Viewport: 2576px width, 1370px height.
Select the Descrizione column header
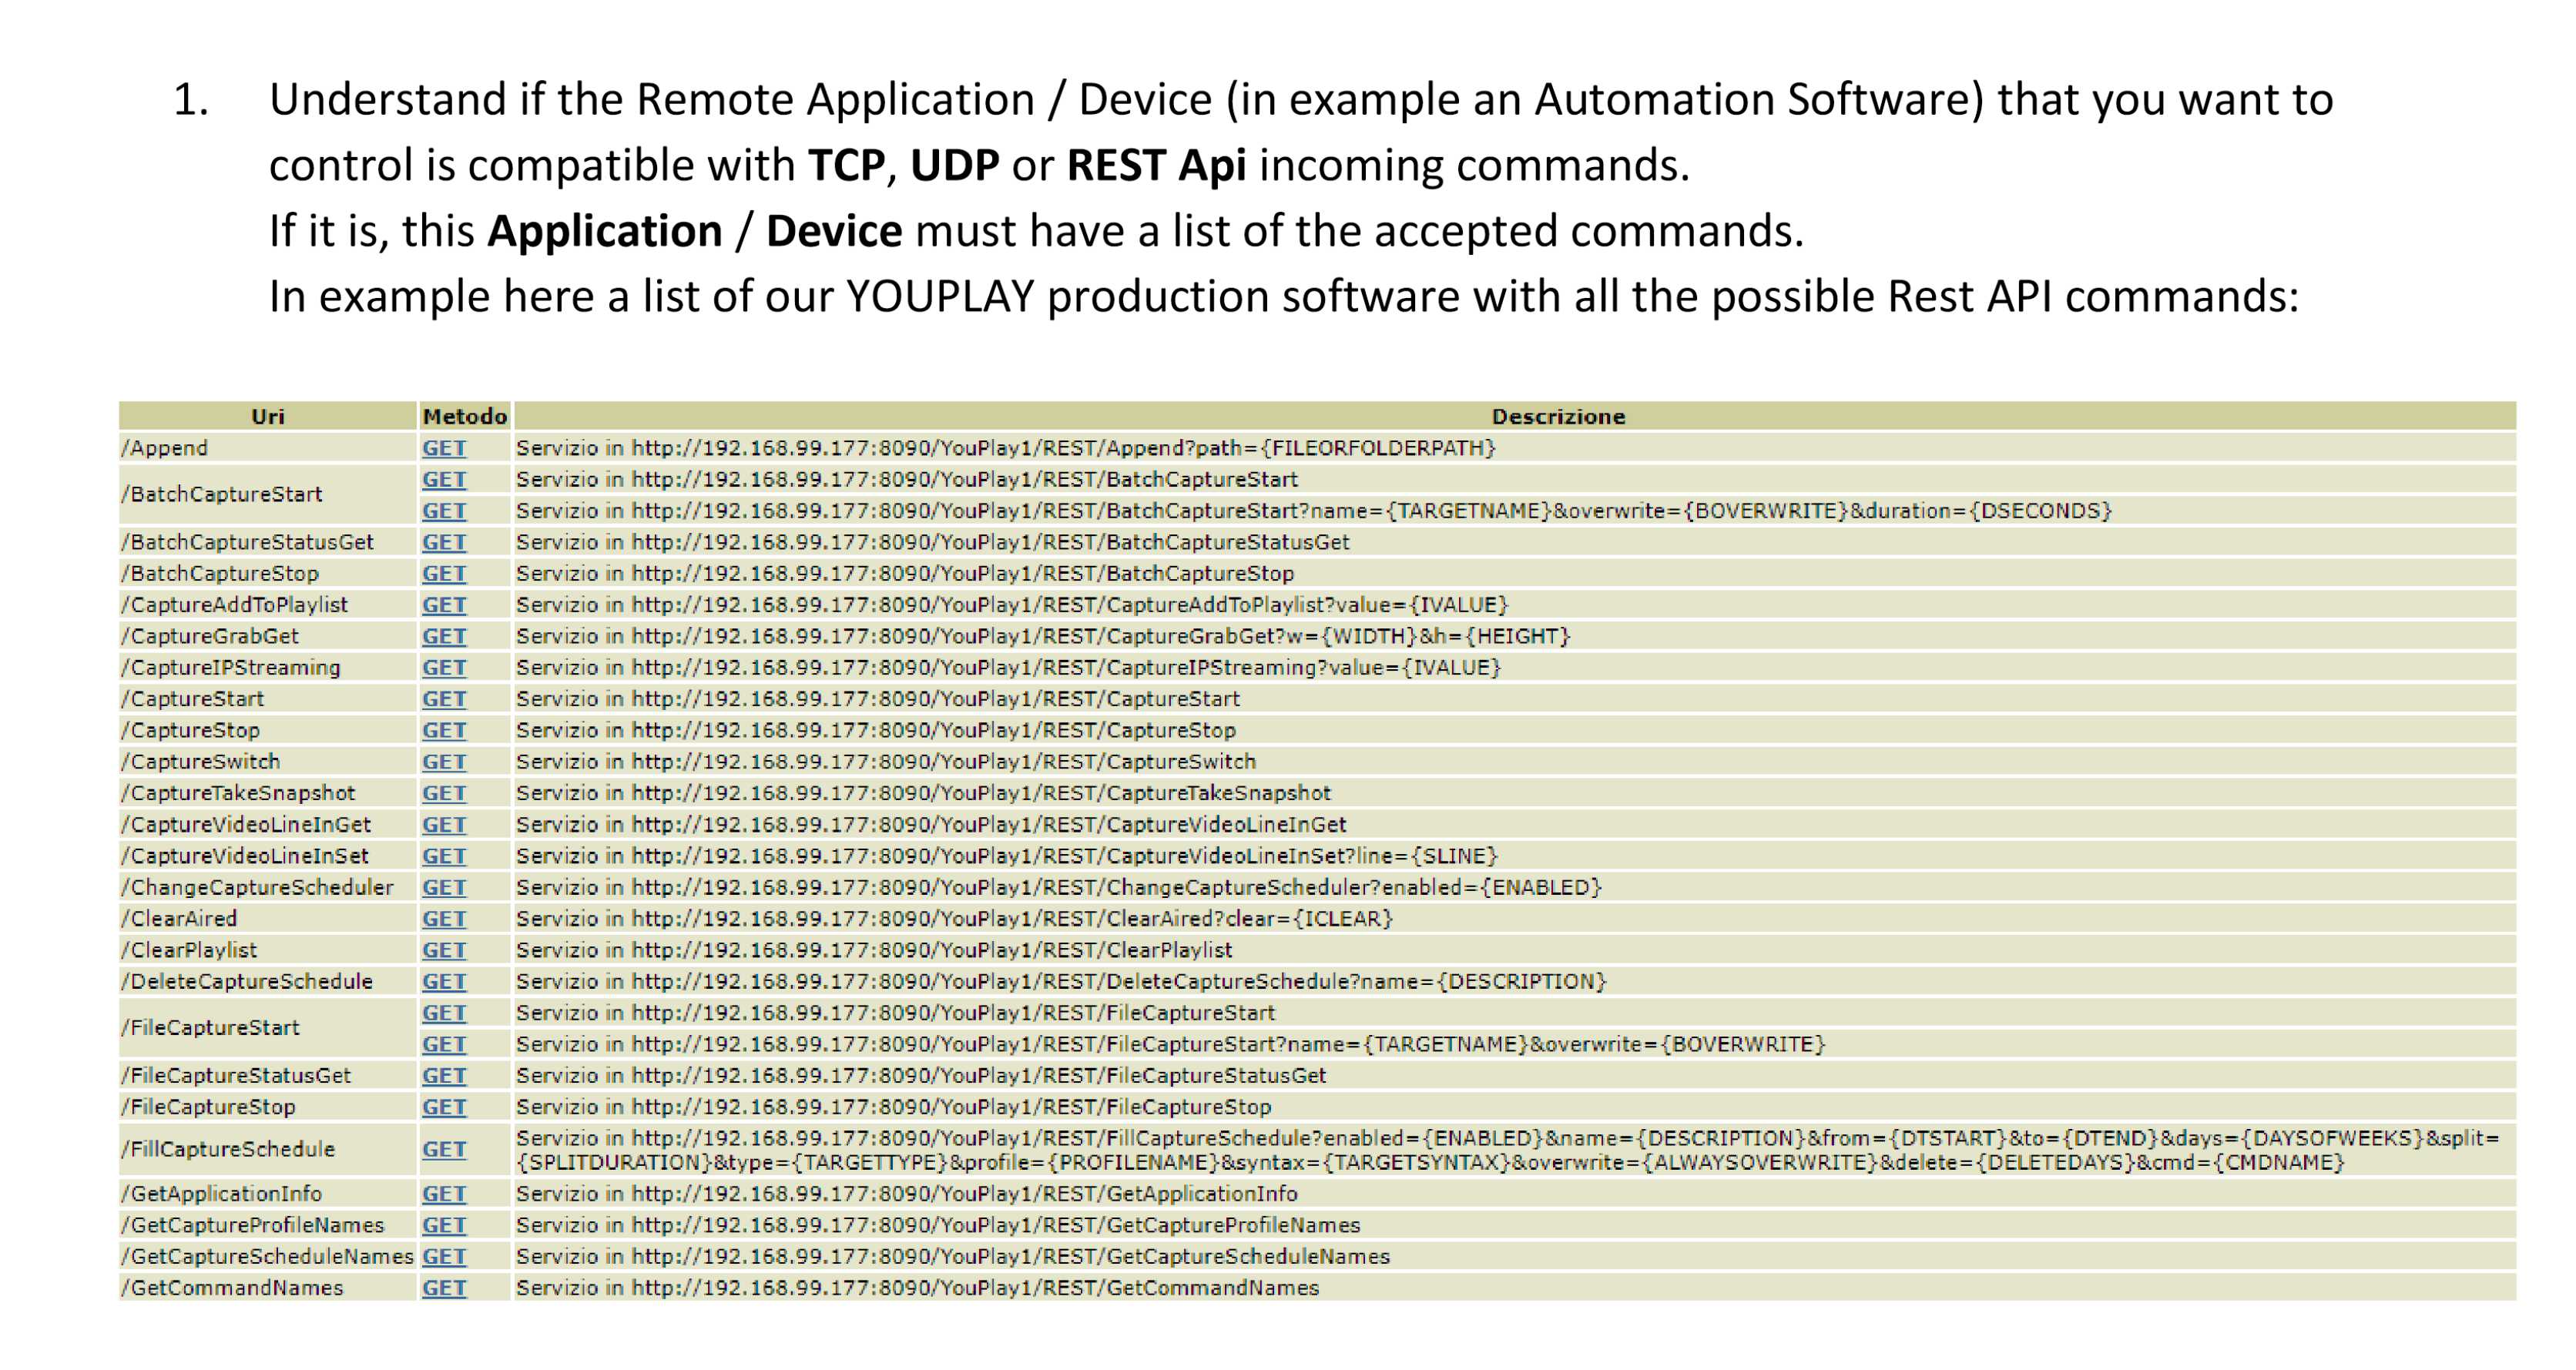coord(1557,417)
